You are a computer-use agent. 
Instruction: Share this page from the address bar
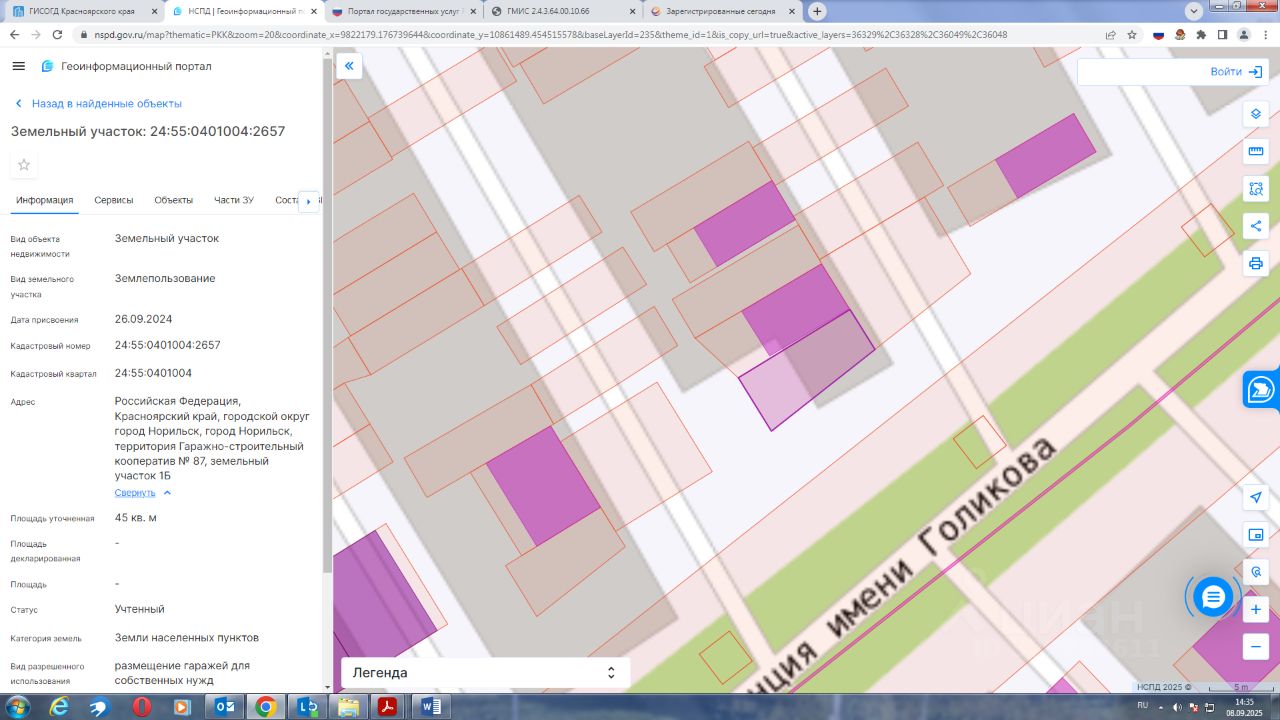1110,34
